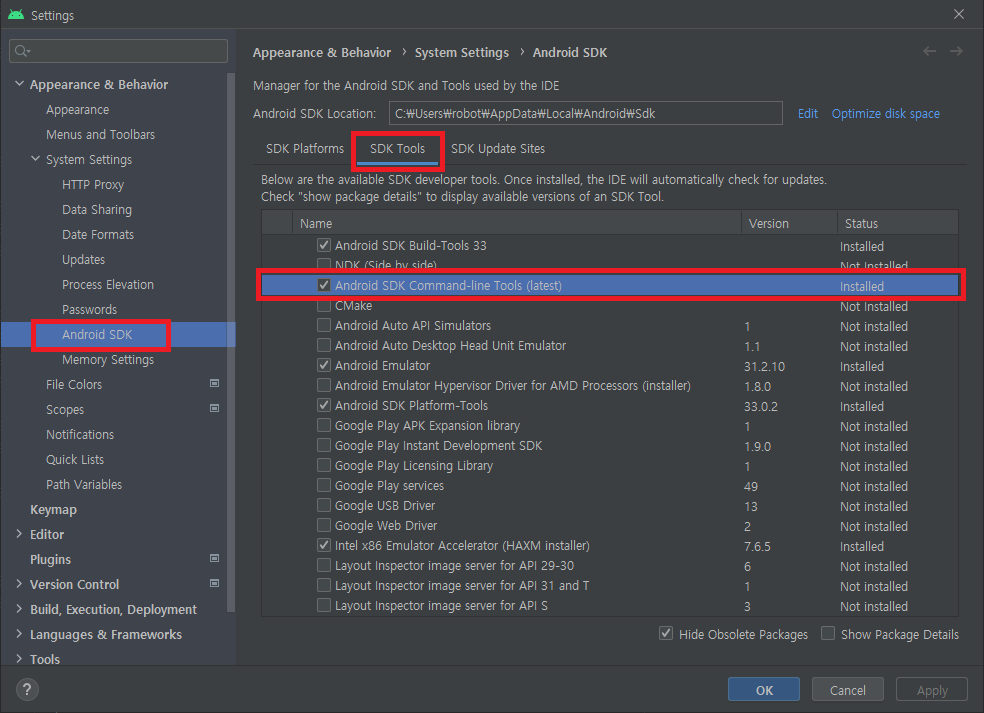The height and width of the screenshot is (713, 984).
Task: Check the CMake checkbox
Action: coord(324,306)
